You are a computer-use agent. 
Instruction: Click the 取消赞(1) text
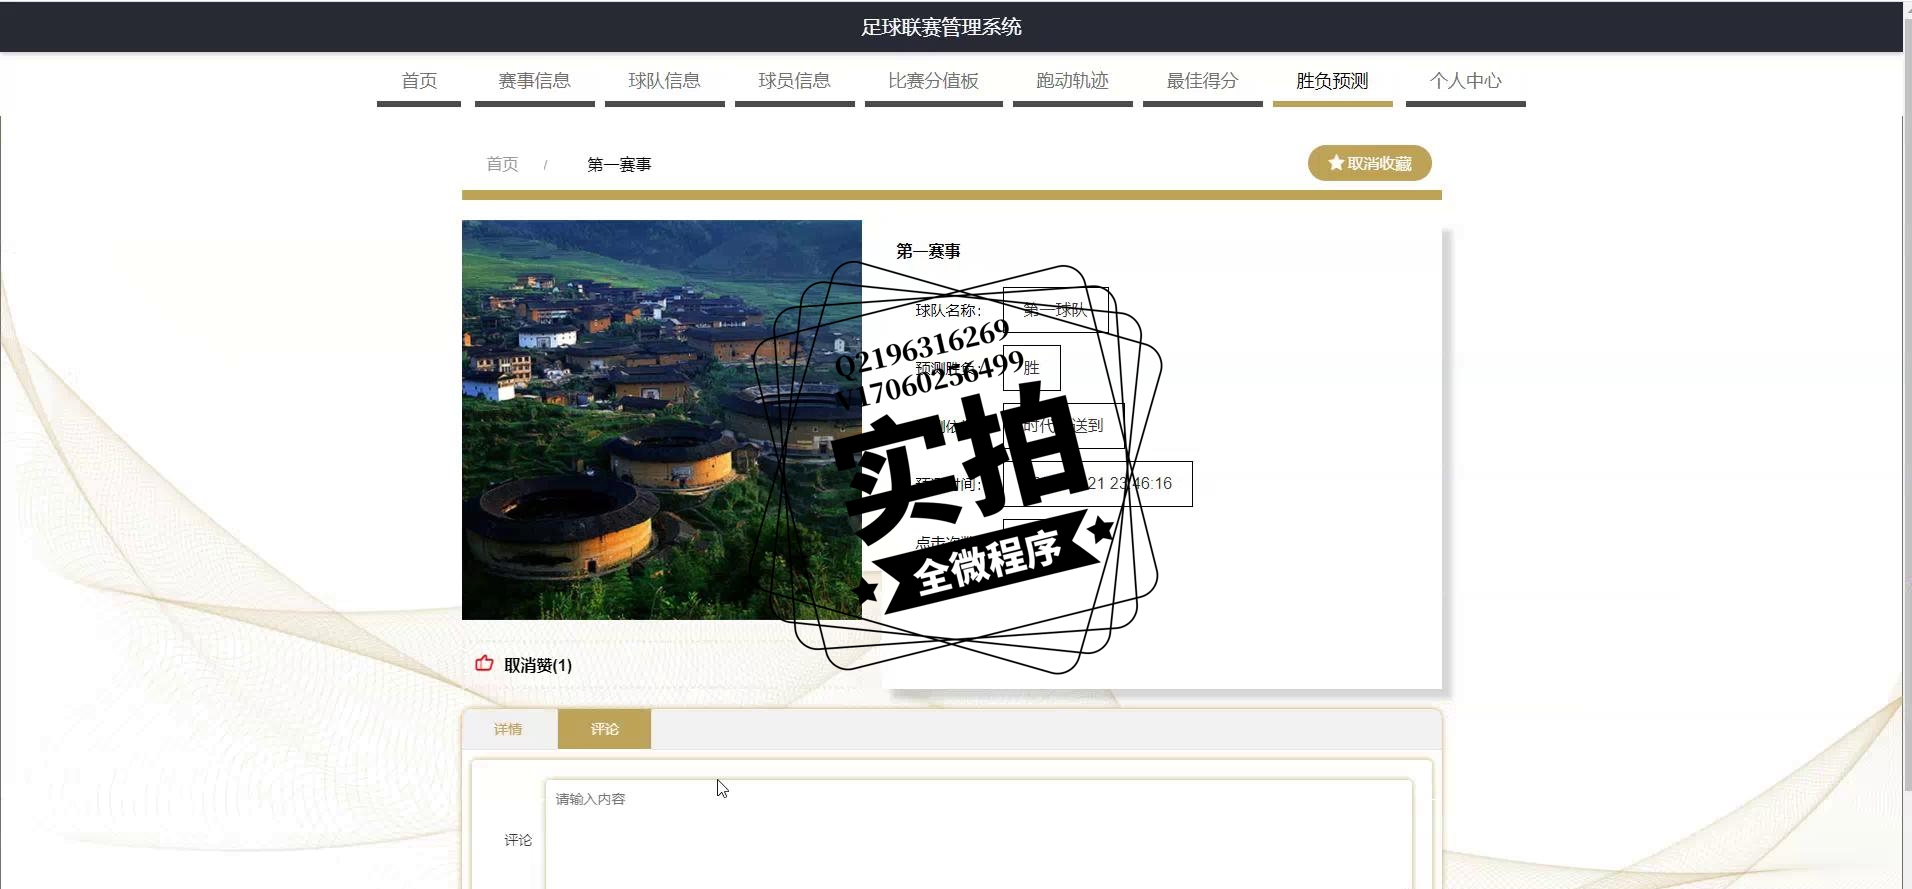pyautogui.click(x=538, y=665)
